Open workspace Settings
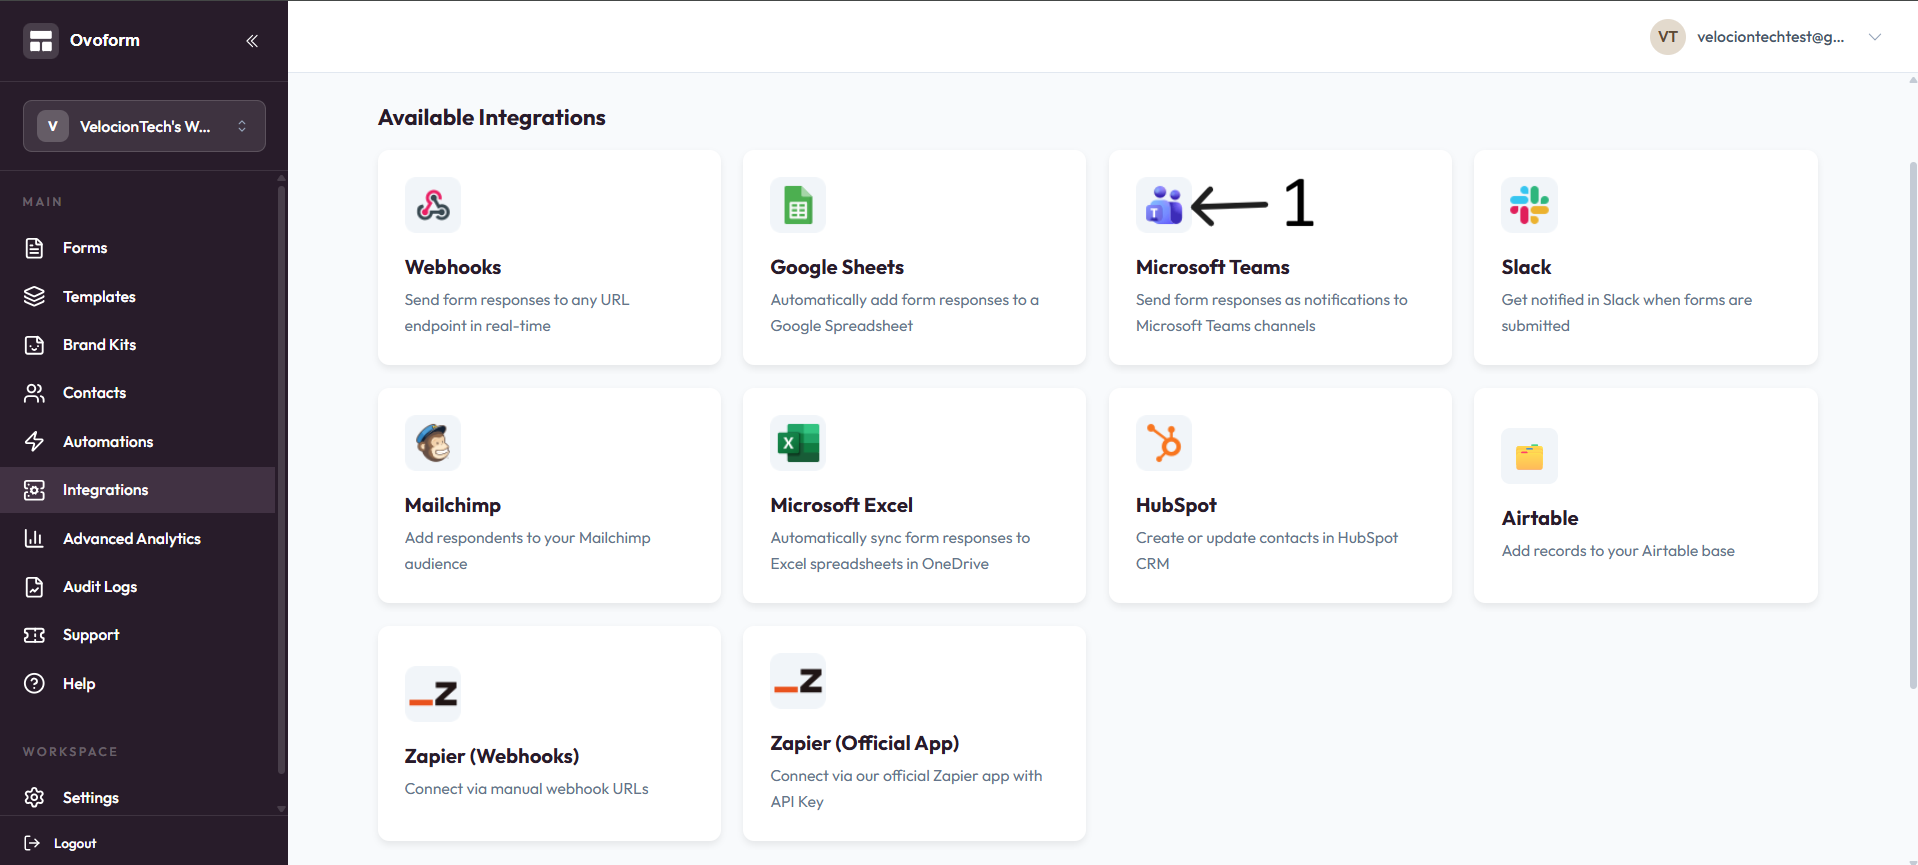This screenshot has width=1918, height=865. point(90,798)
